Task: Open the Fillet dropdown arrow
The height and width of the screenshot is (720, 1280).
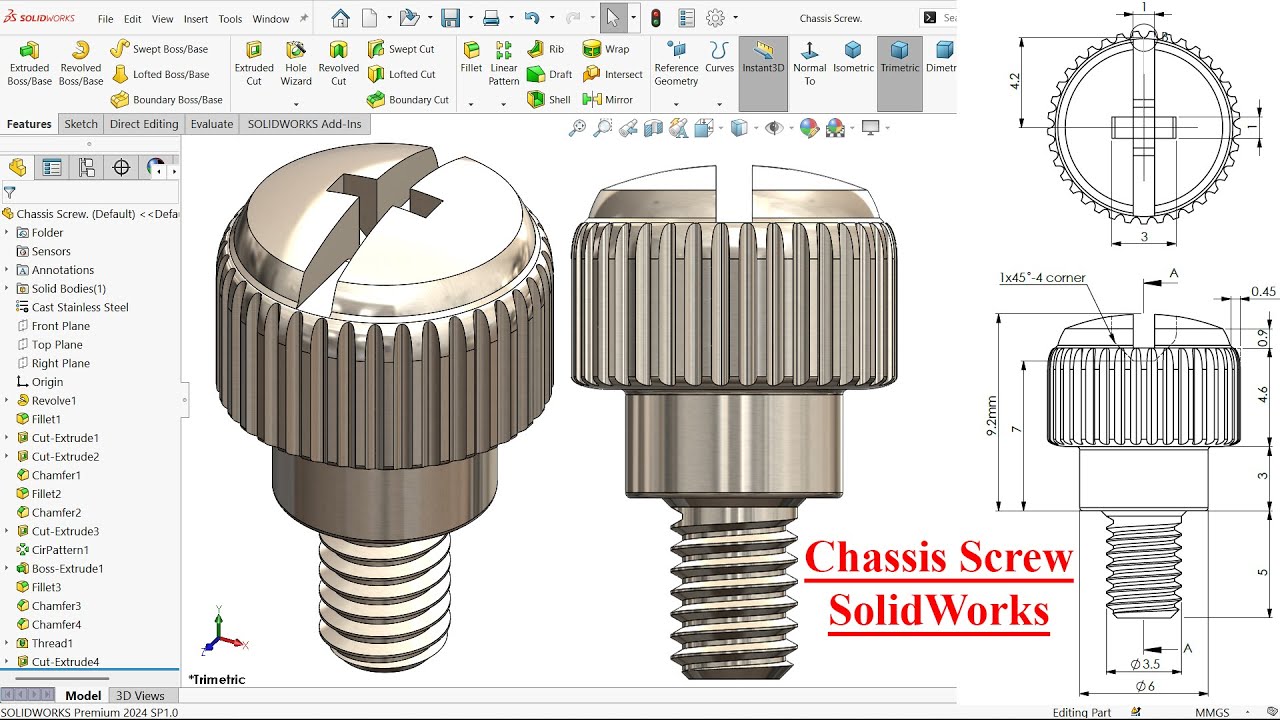Action: 471,104
